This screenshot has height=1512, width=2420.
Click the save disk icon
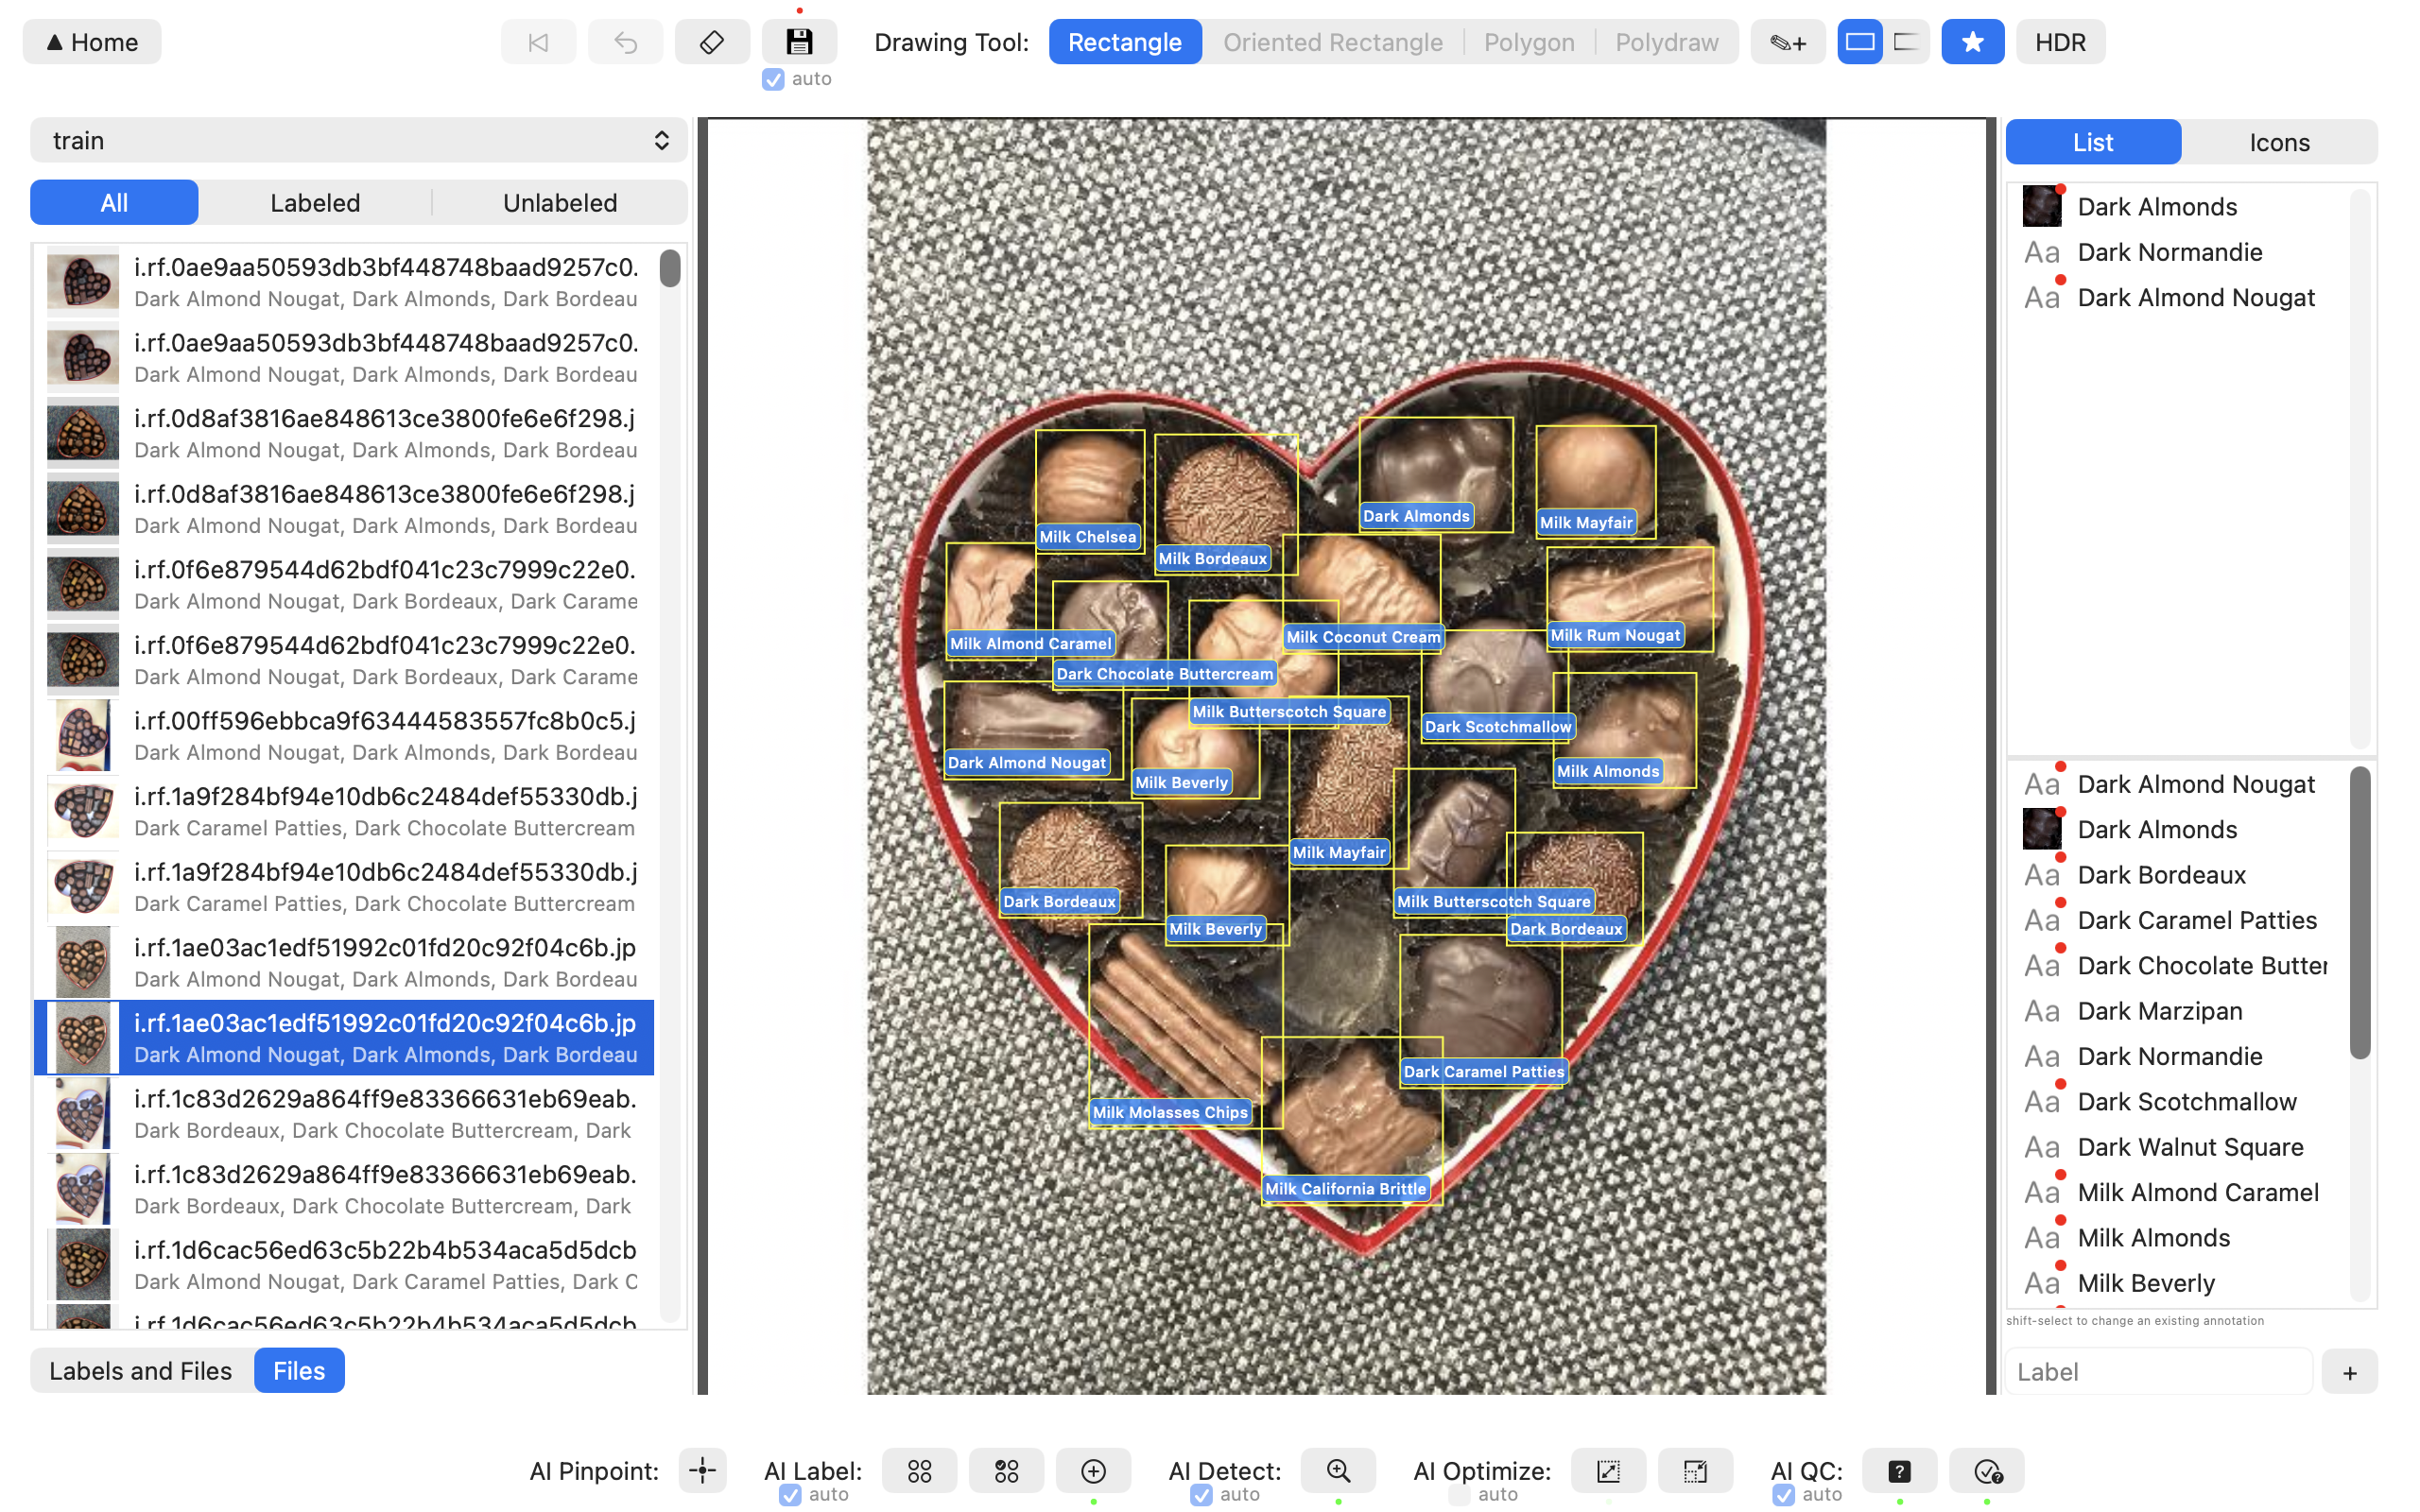799,42
